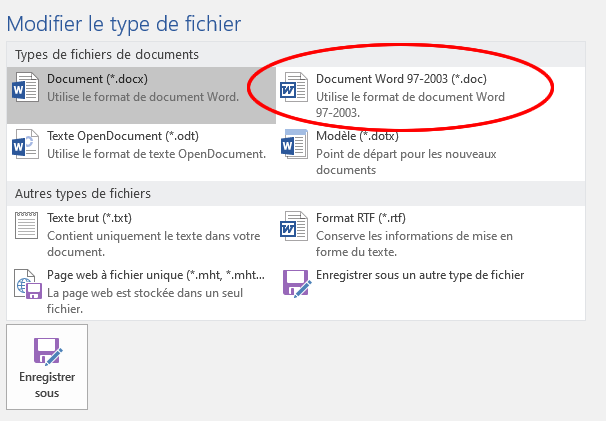Click the Enregistrer sous button label
This screenshot has height=421, width=606.
tap(47, 385)
